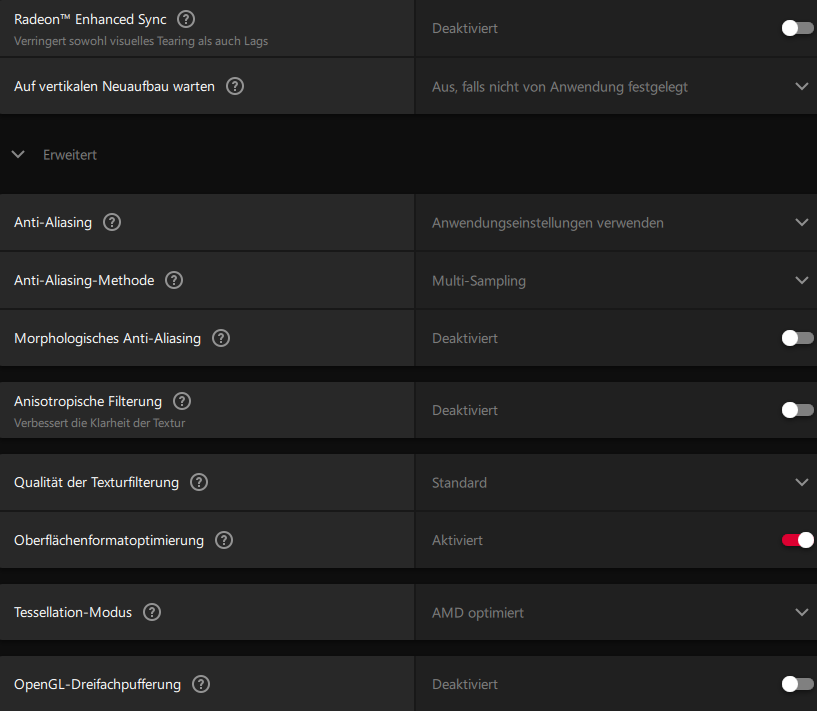
Task: Click question mark next to Anisotropische Filterung
Action: tap(182, 401)
